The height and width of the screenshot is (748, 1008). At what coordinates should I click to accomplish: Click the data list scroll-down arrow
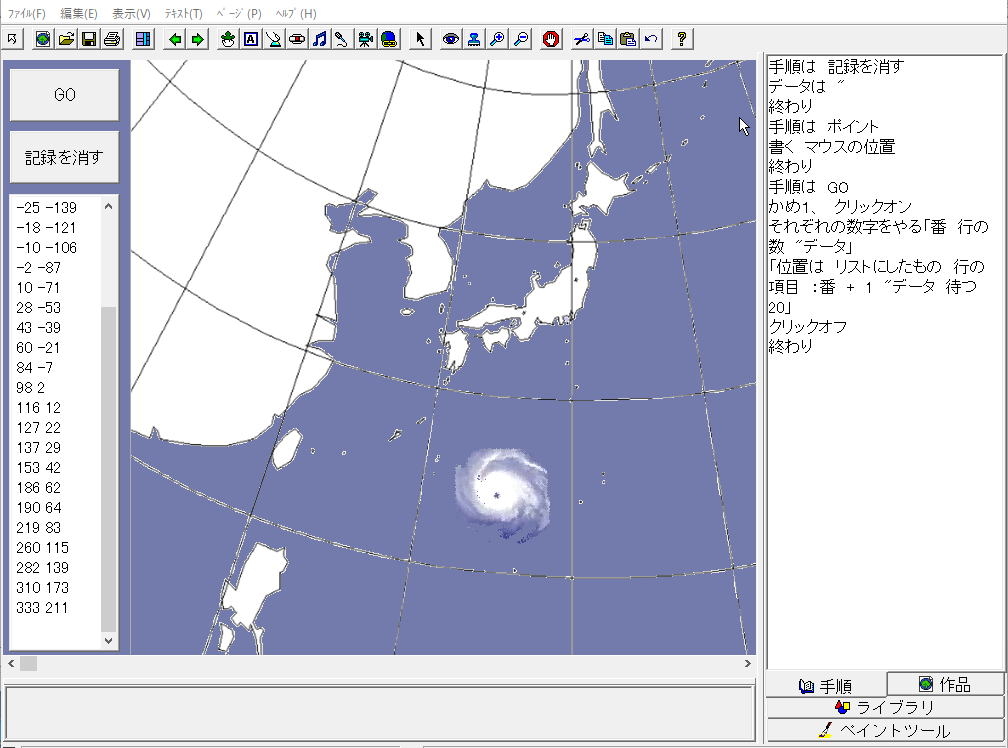click(109, 640)
